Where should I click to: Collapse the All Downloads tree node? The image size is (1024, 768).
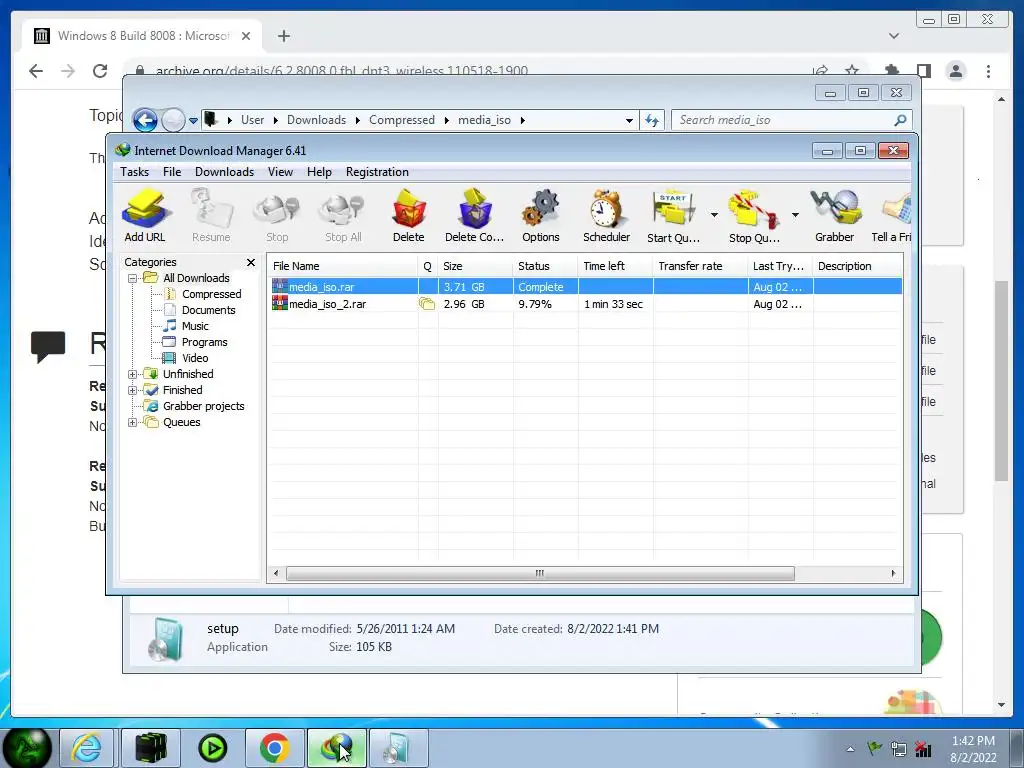(133, 278)
